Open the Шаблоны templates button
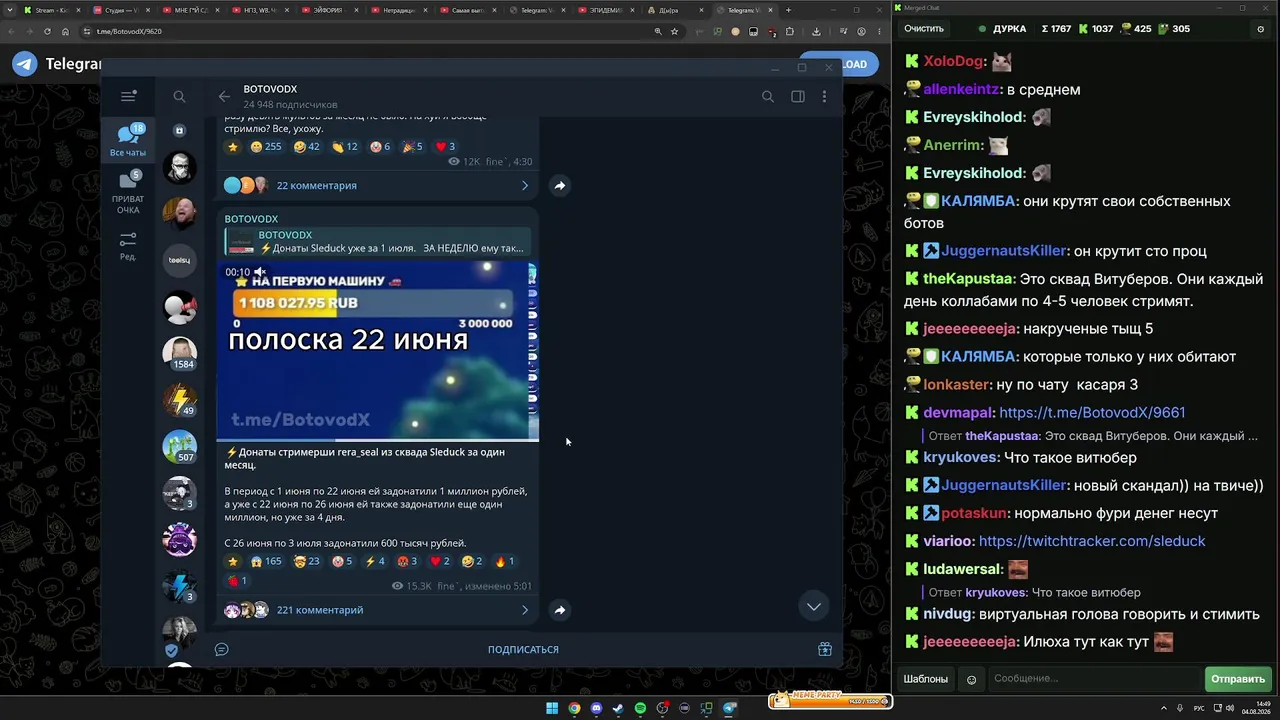Viewport: 1280px width, 720px height. (926, 679)
